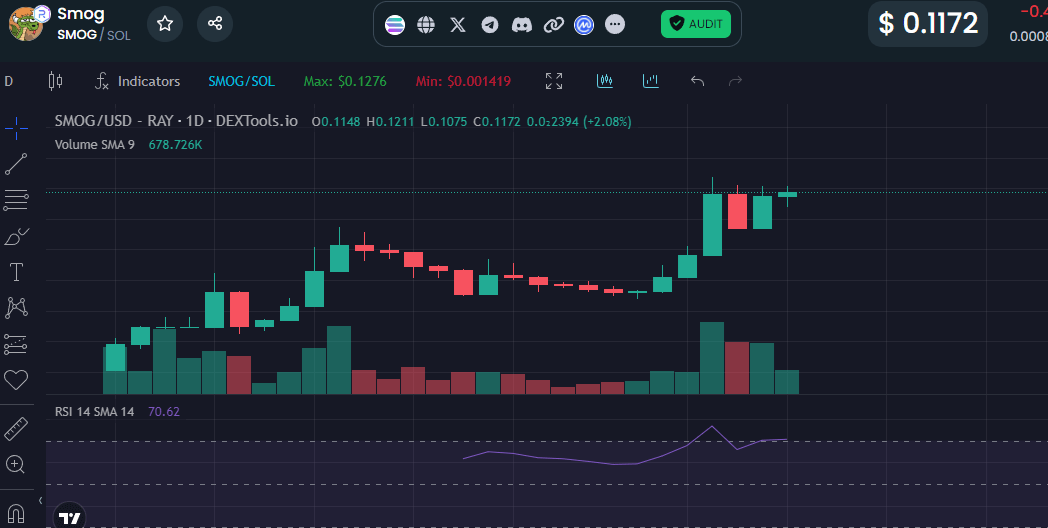Redo the chart action

click(735, 82)
